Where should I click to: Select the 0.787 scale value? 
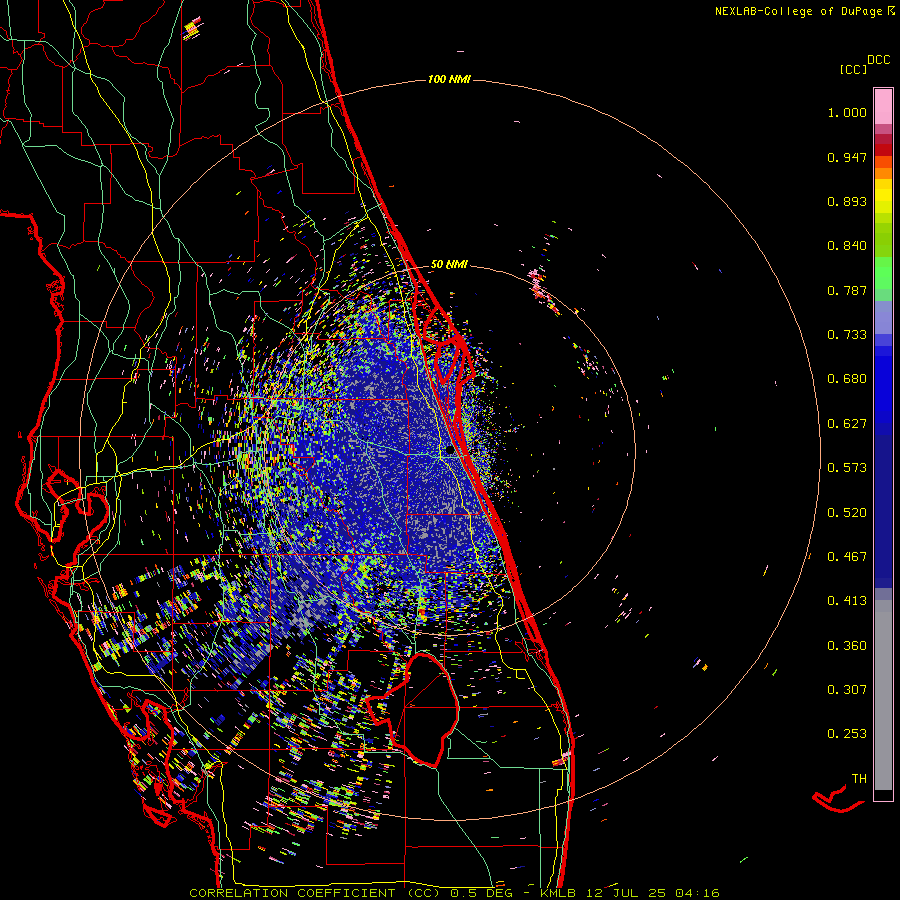click(x=847, y=290)
